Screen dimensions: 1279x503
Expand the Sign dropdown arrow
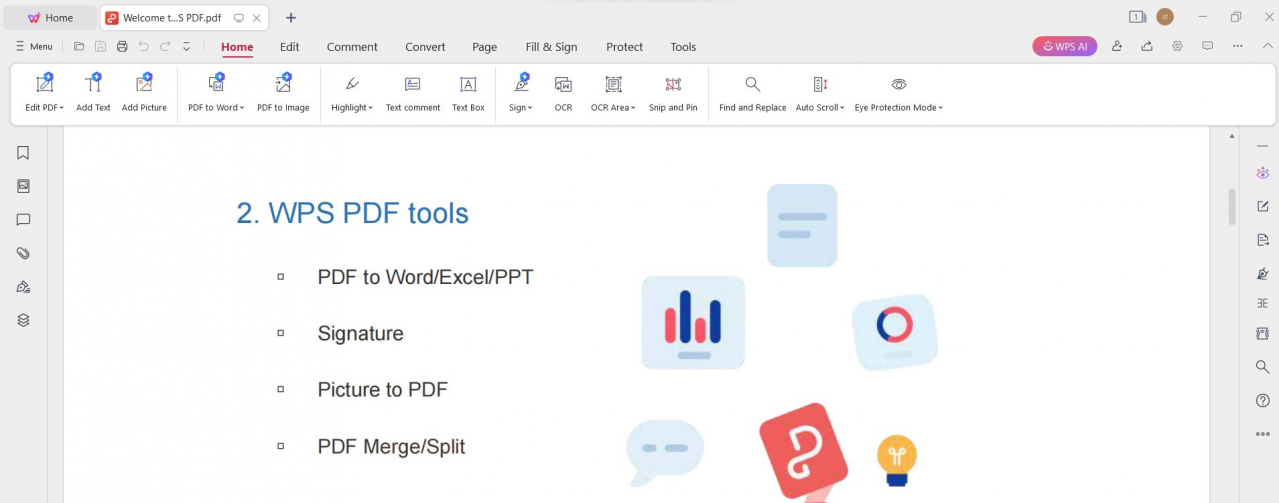click(x=530, y=108)
